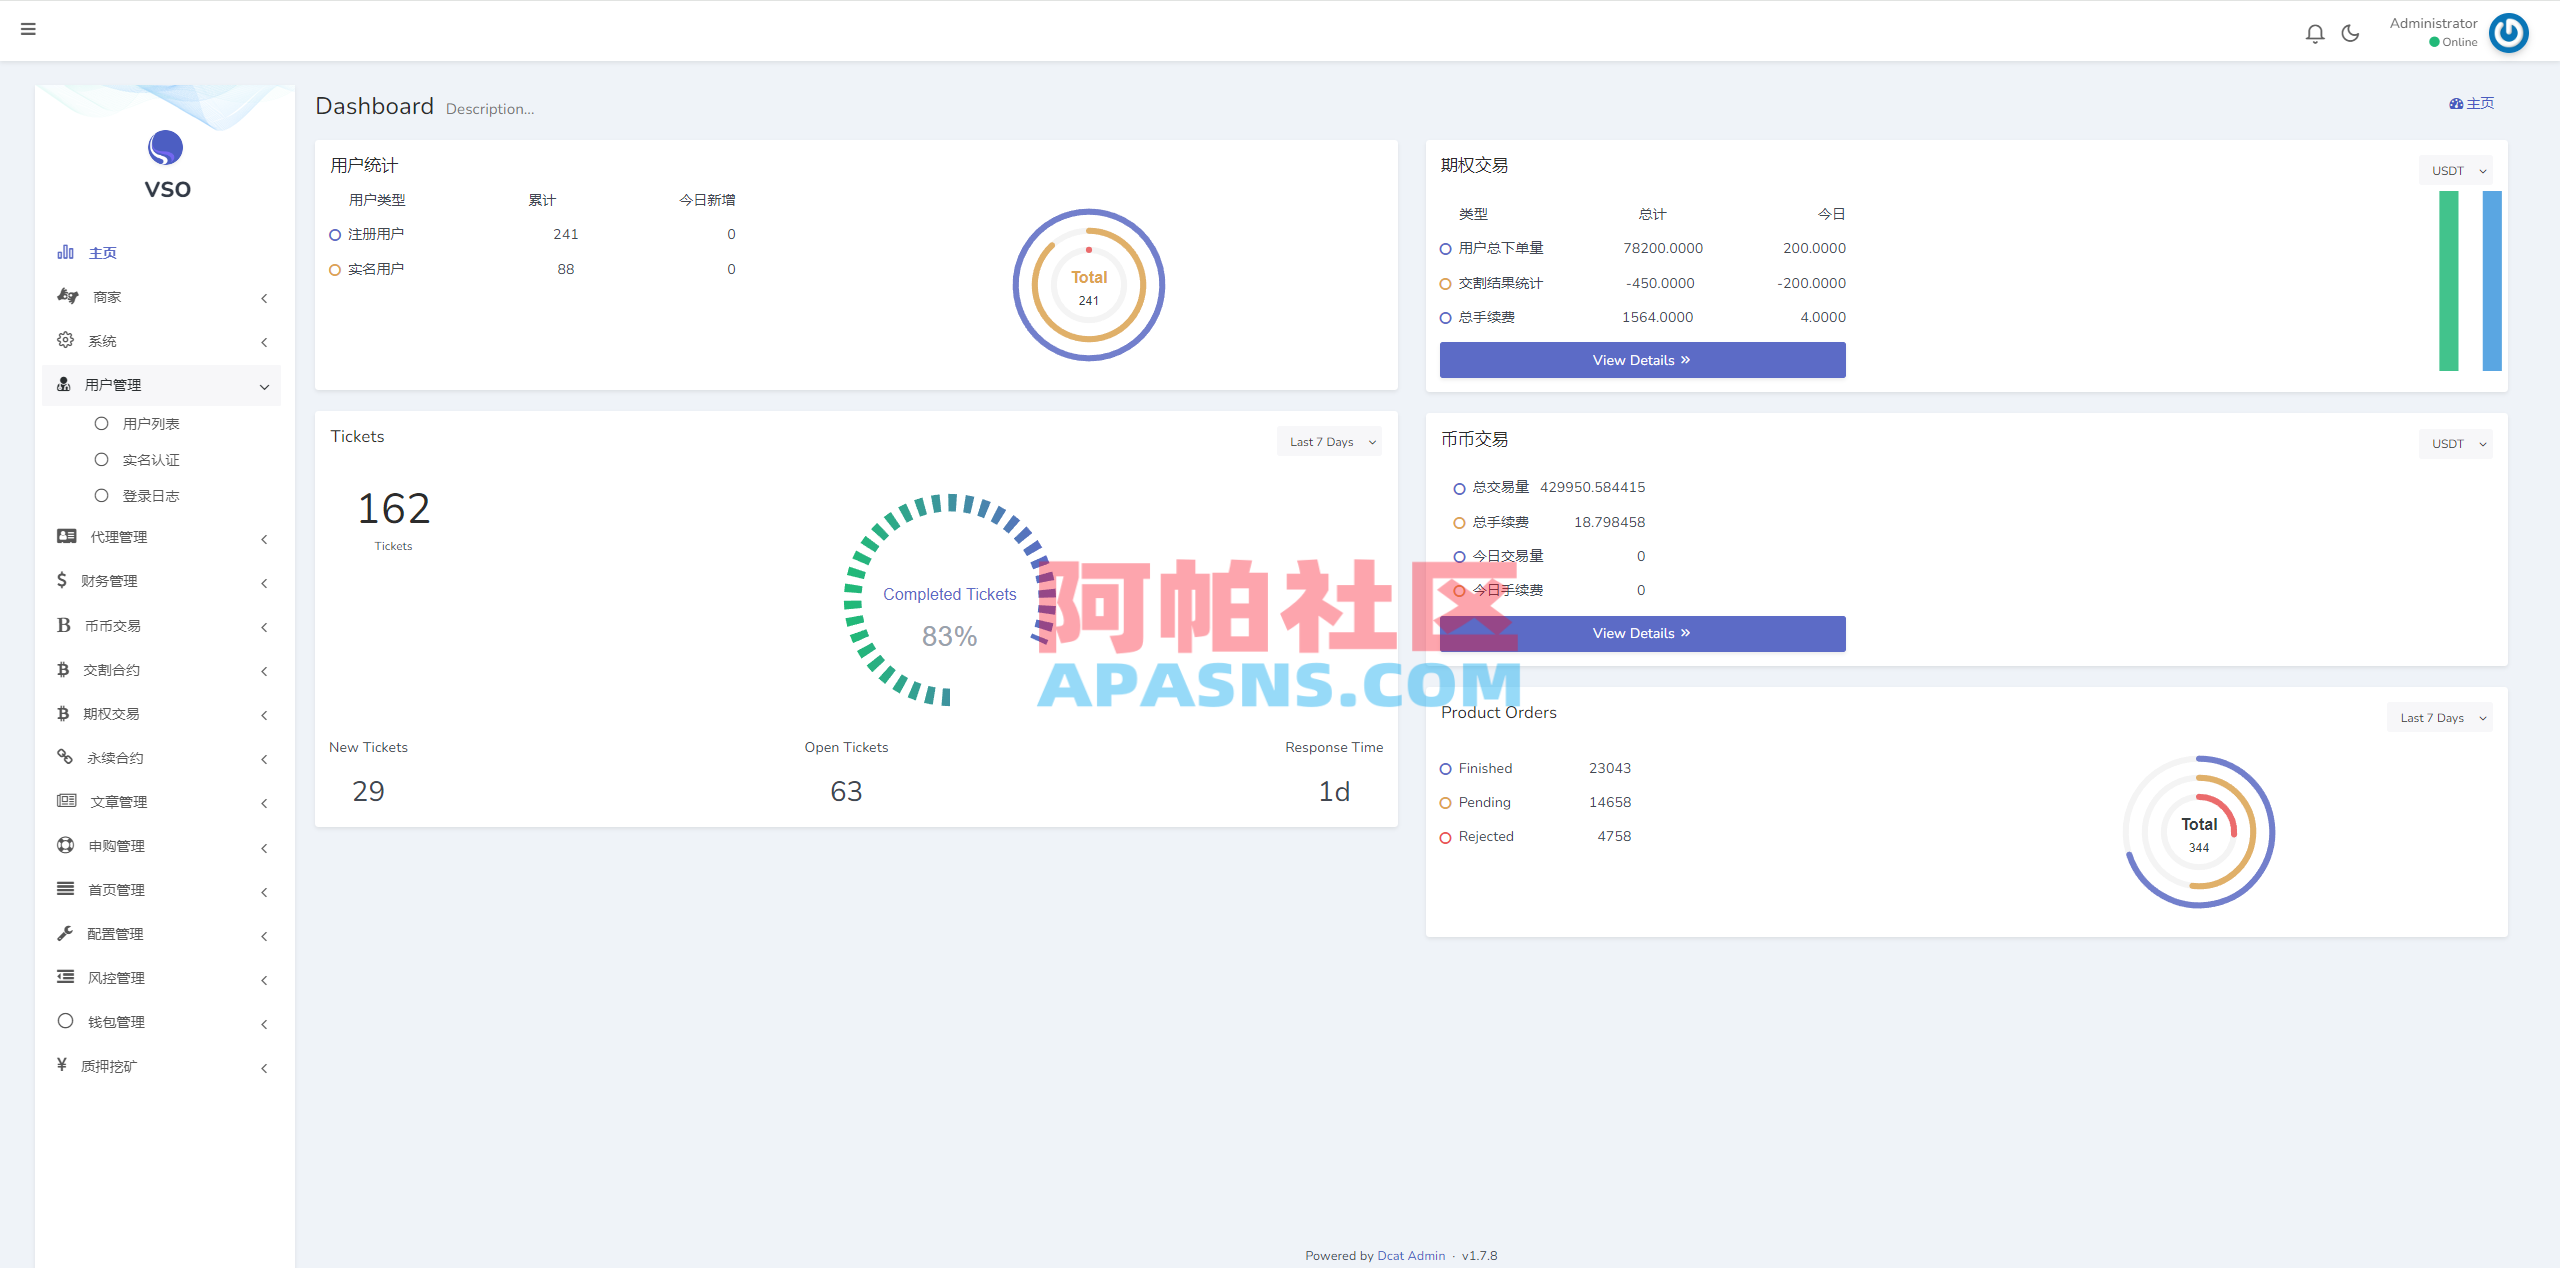Change Last 7 Days dropdown in Tickets panel
2560x1268 pixels.
coord(1329,441)
